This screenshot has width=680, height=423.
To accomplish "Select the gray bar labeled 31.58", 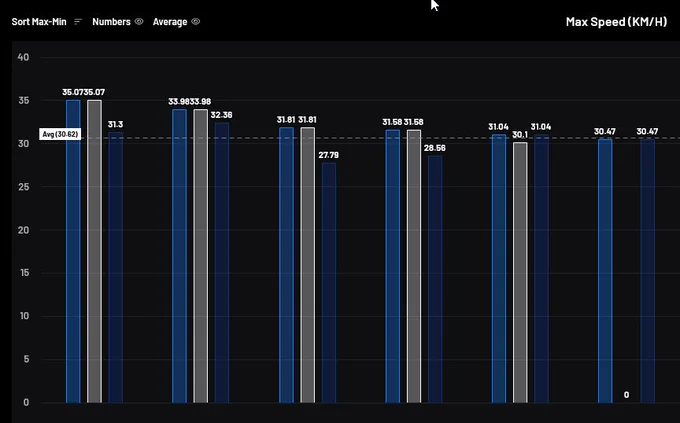I will click(x=414, y=266).
